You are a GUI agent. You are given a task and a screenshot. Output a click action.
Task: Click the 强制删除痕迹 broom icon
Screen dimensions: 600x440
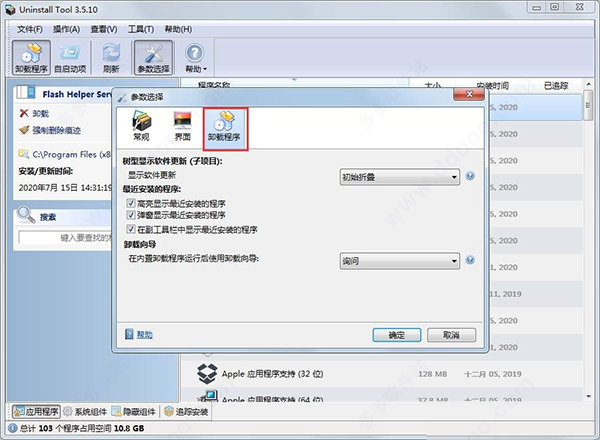click(x=24, y=130)
